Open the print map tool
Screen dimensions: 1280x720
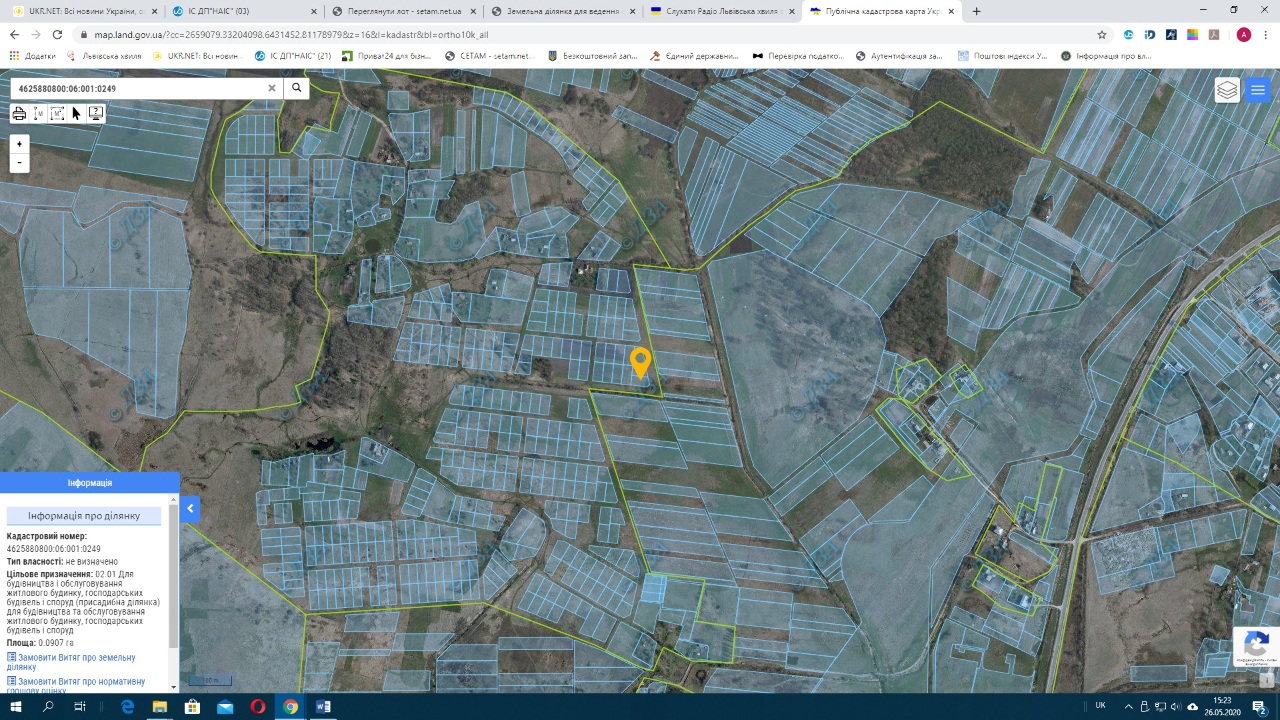click(x=19, y=113)
